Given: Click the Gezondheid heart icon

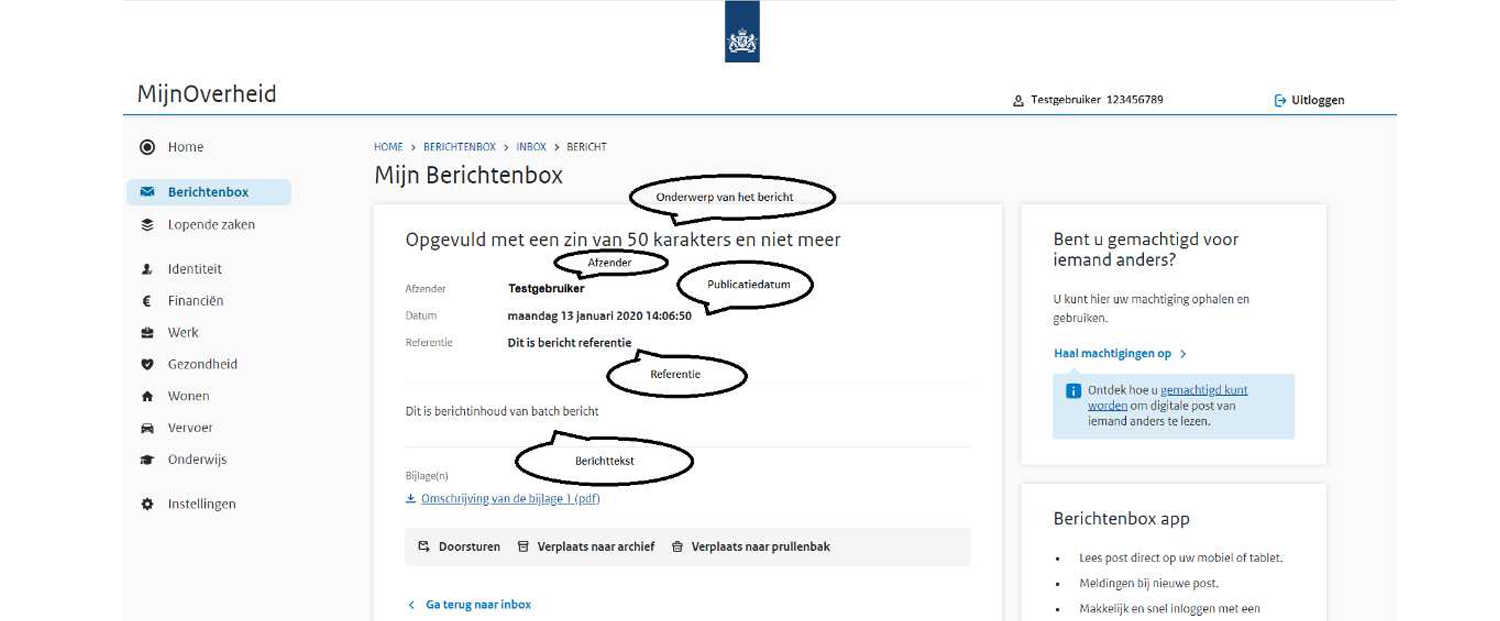Looking at the screenshot, I should point(147,365).
